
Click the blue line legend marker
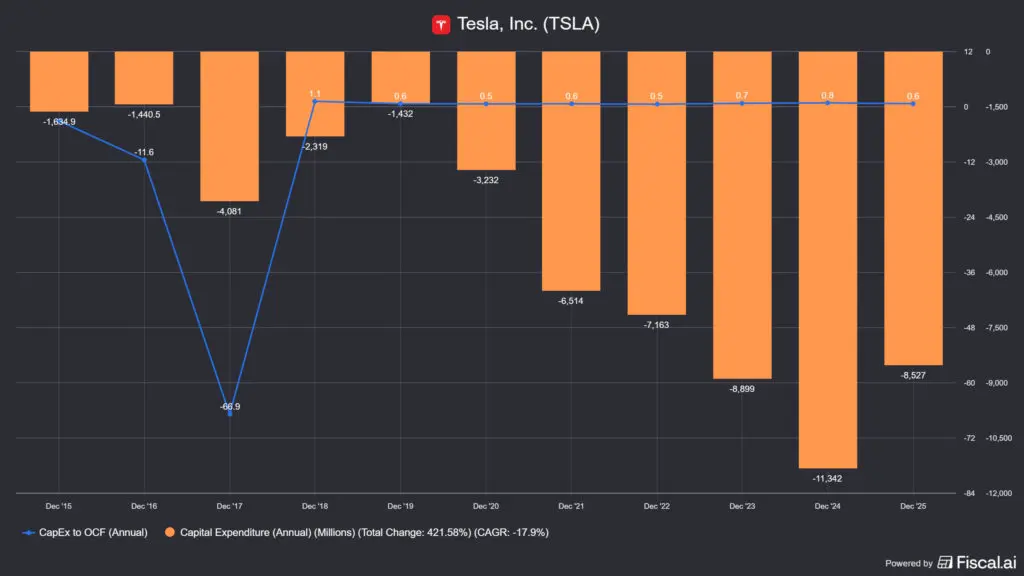[28, 532]
